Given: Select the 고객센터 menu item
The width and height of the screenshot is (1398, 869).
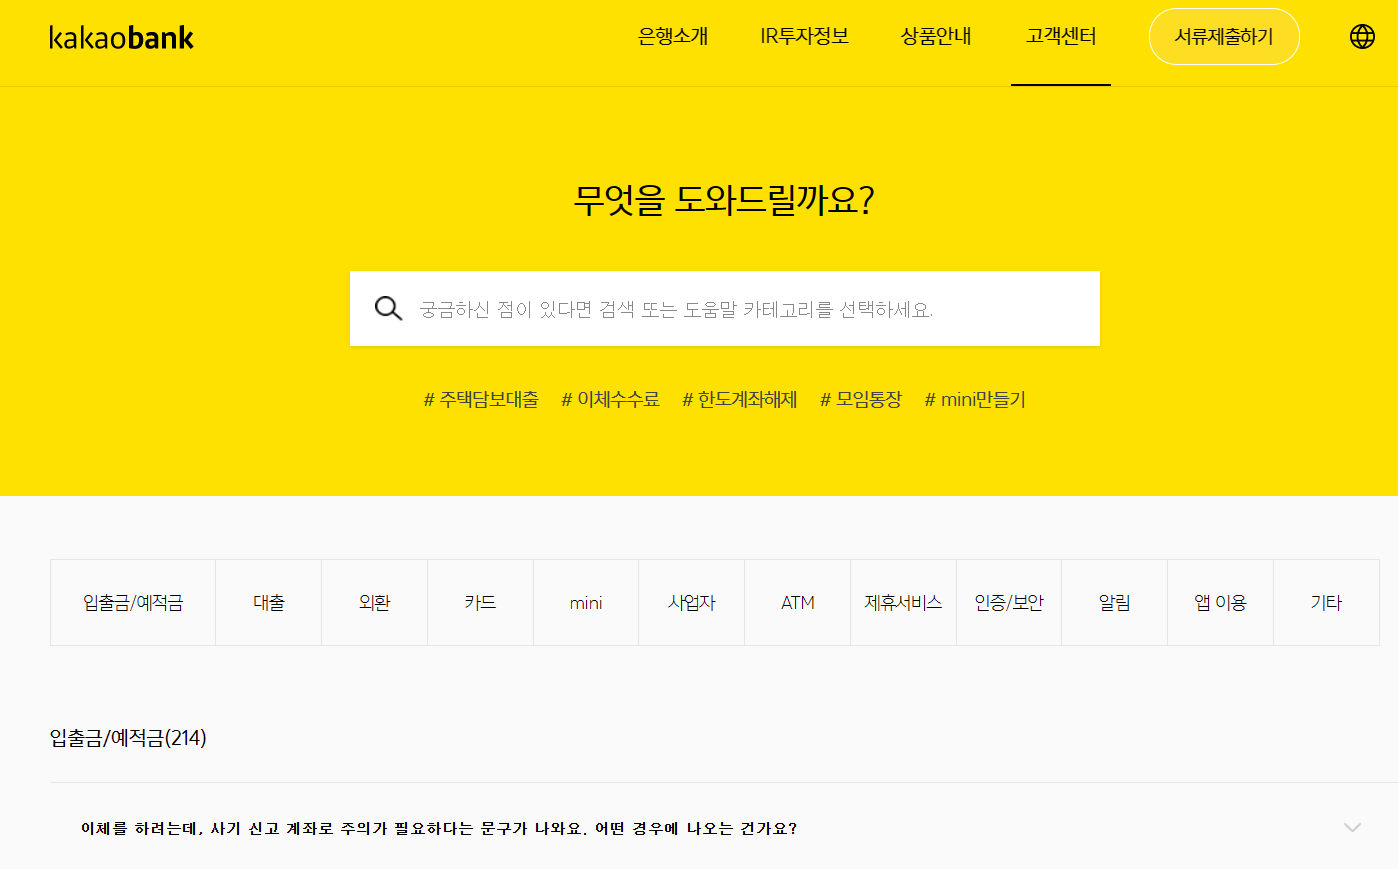Looking at the screenshot, I should coord(1061,36).
